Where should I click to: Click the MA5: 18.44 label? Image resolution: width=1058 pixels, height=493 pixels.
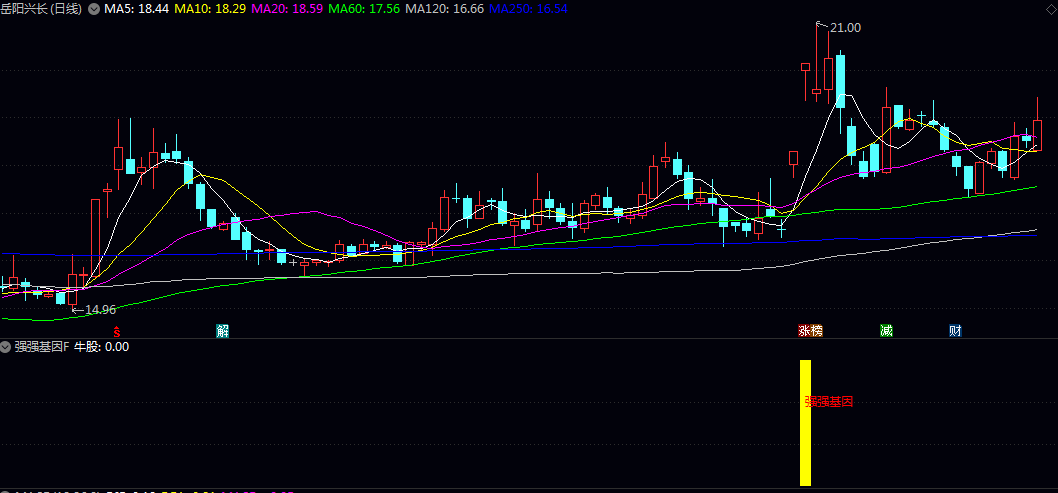136,9
